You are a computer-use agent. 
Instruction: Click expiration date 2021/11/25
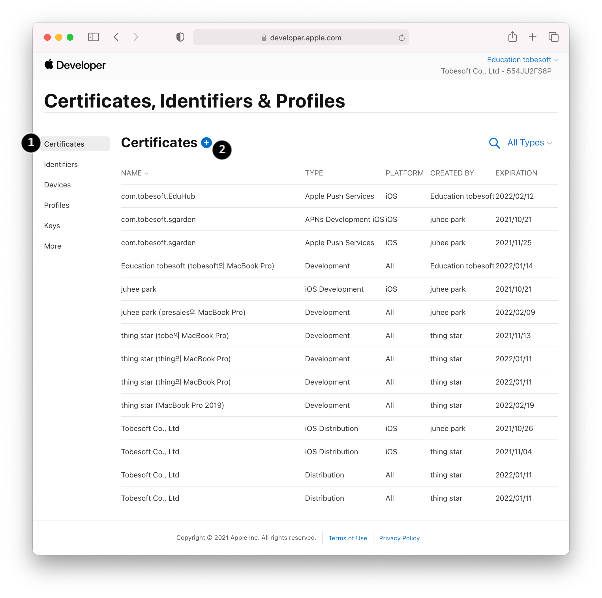pyautogui.click(x=513, y=243)
